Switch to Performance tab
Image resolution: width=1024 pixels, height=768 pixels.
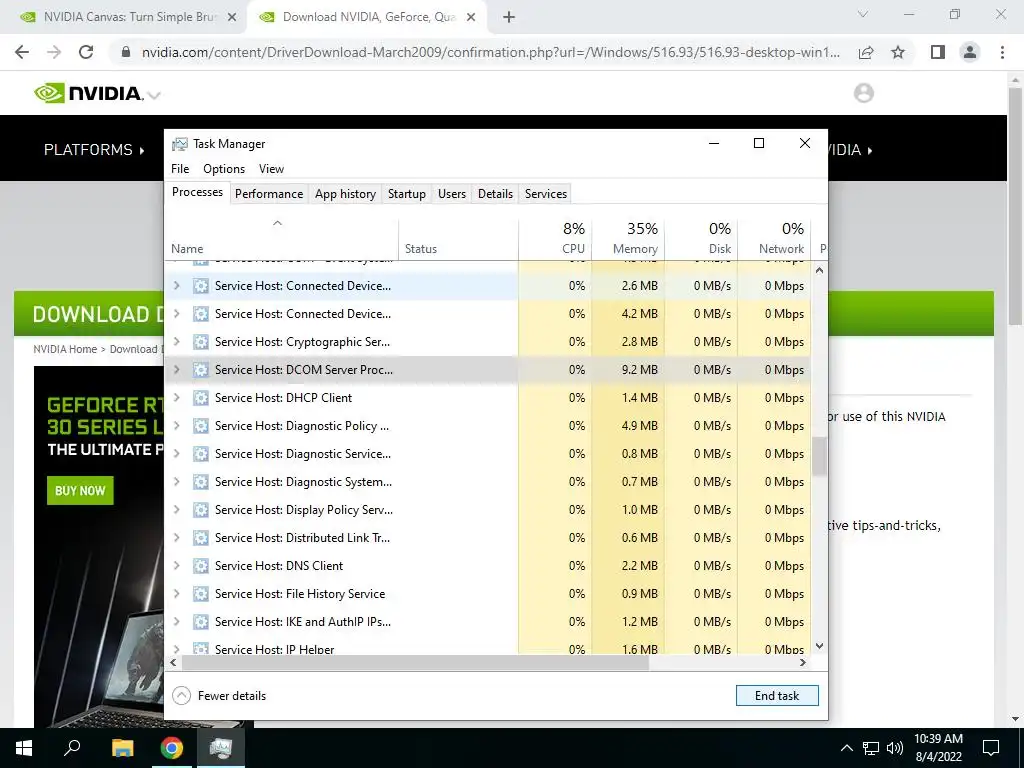pos(269,194)
